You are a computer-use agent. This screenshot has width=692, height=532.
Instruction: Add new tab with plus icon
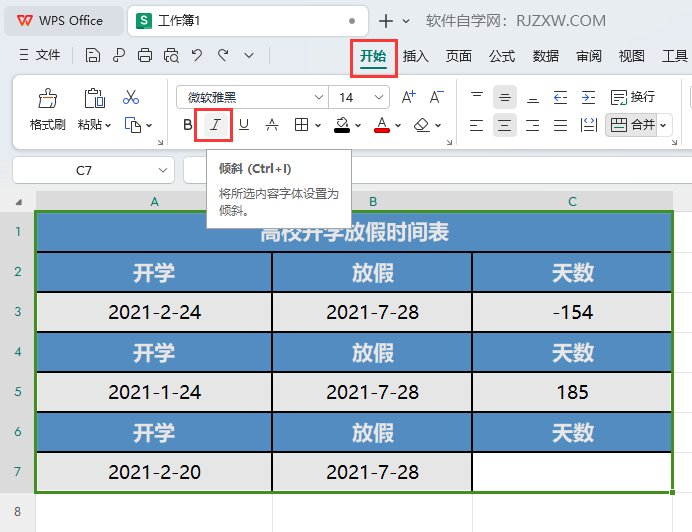pyautogui.click(x=386, y=21)
